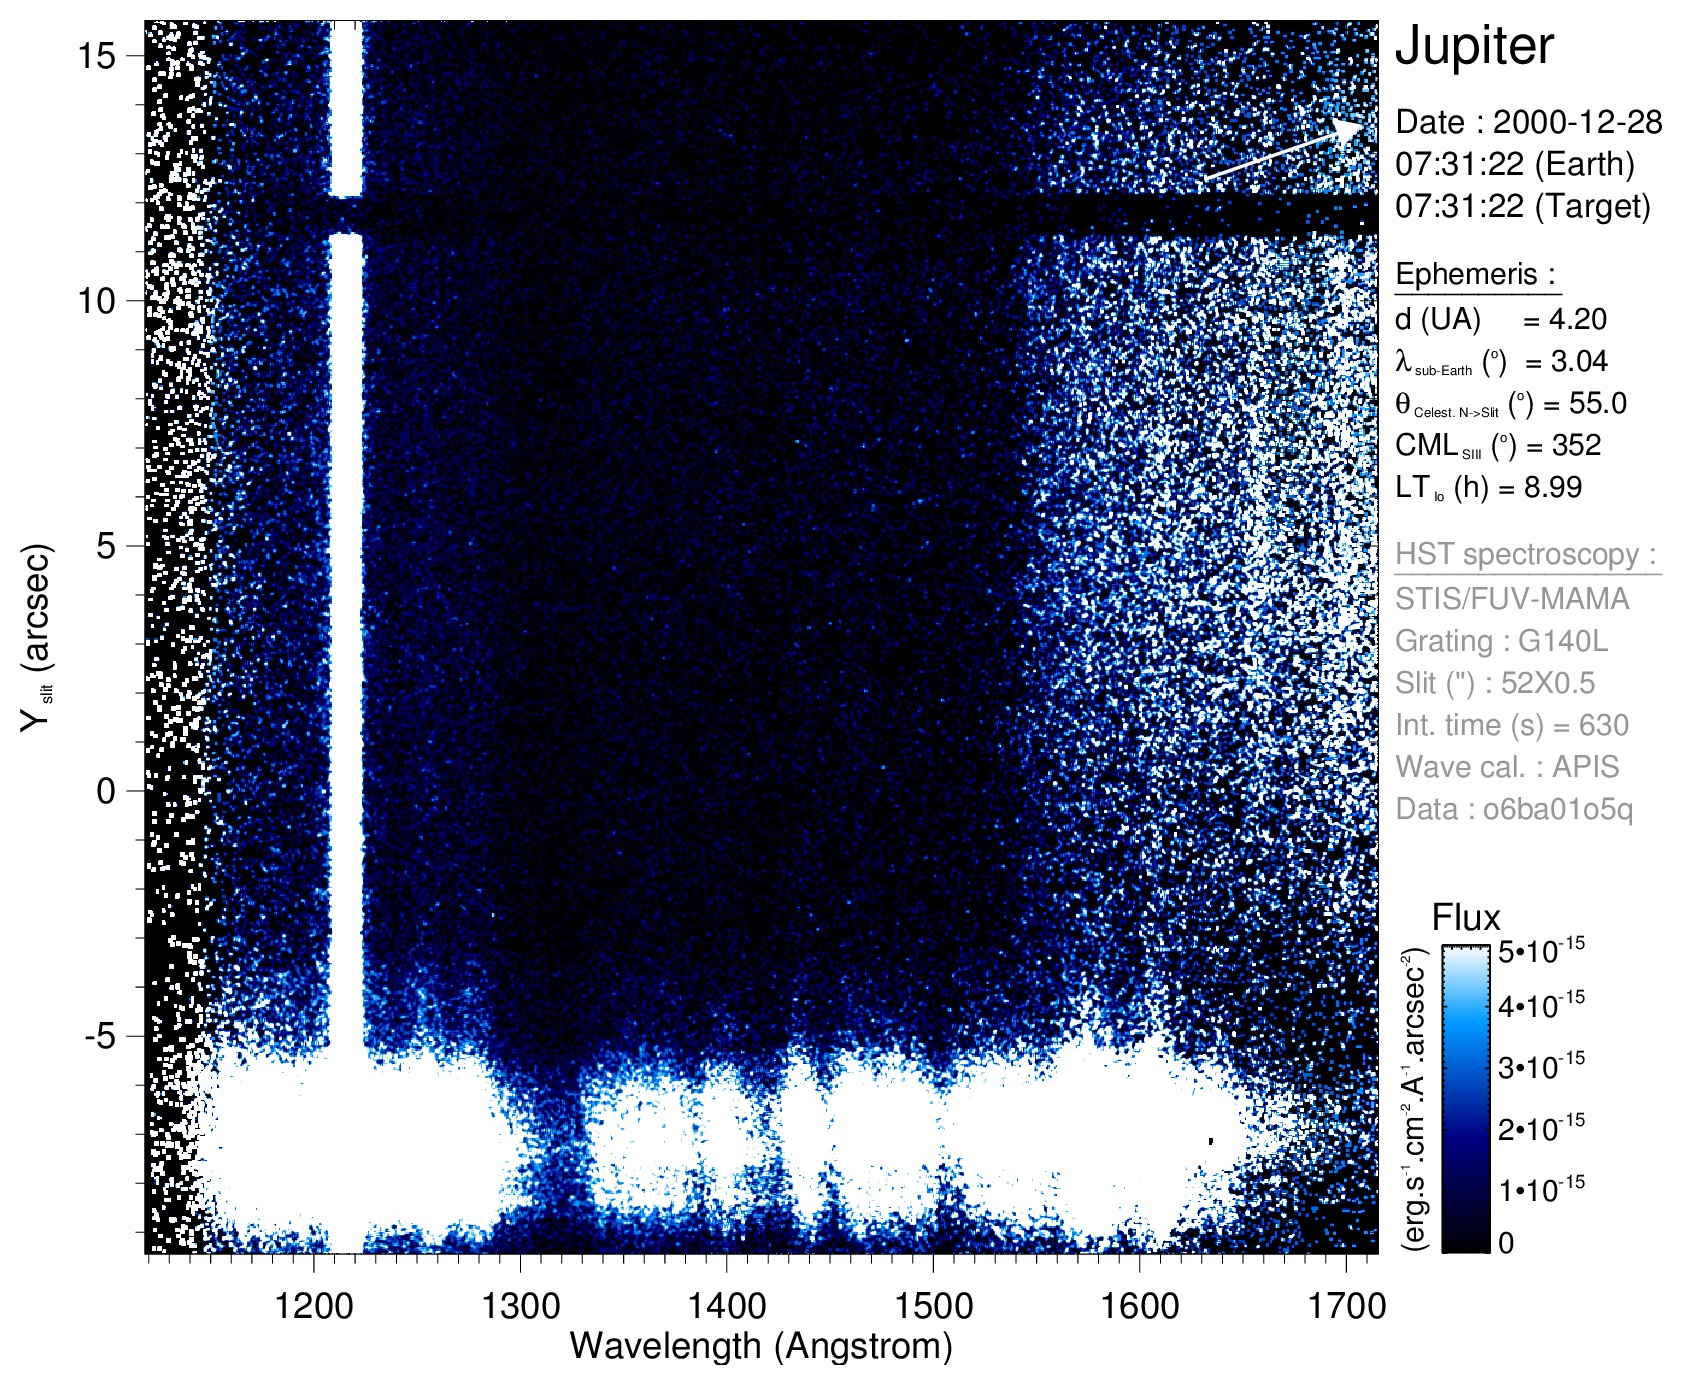The width and height of the screenshot is (1683, 1385).
Task: Click the 15 tick label on the Y axis
Action: 97,56
